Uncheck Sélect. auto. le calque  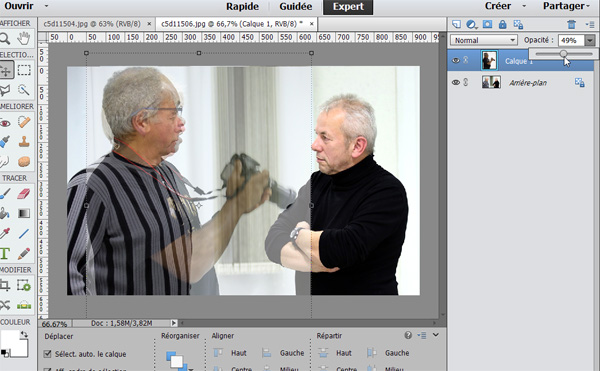point(47,354)
